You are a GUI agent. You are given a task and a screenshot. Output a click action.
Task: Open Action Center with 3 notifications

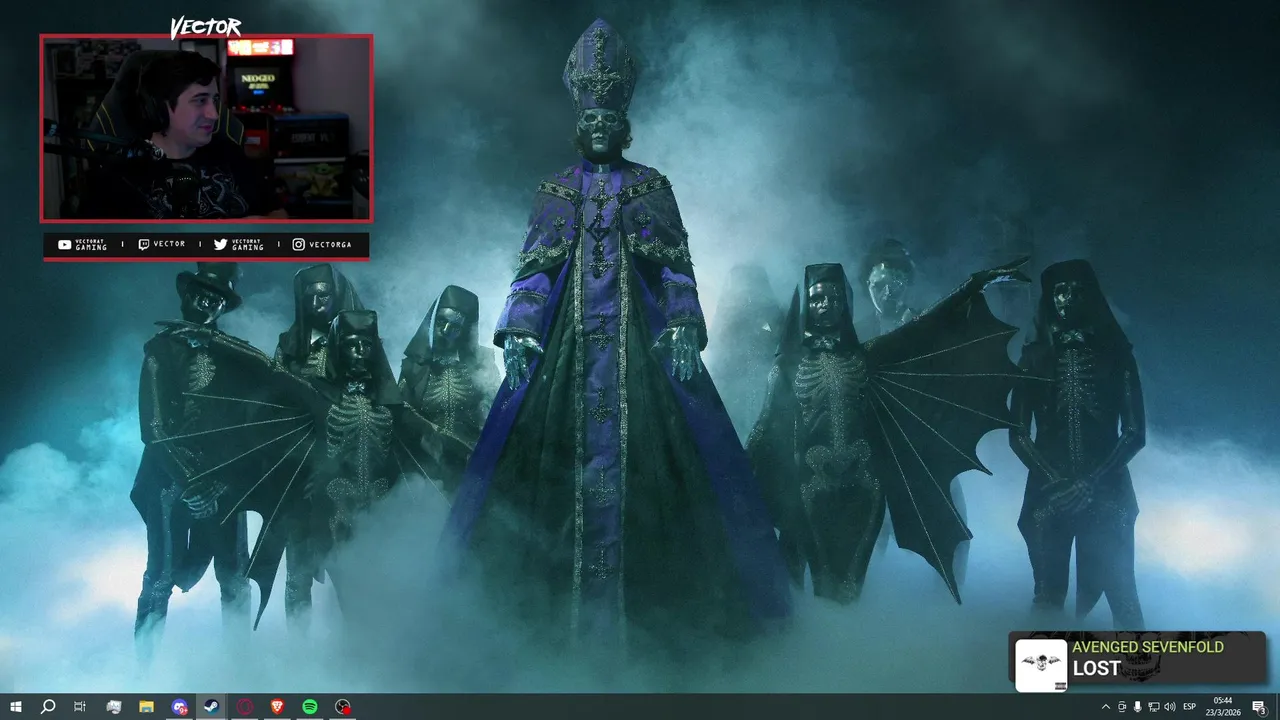pos(1259,707)
